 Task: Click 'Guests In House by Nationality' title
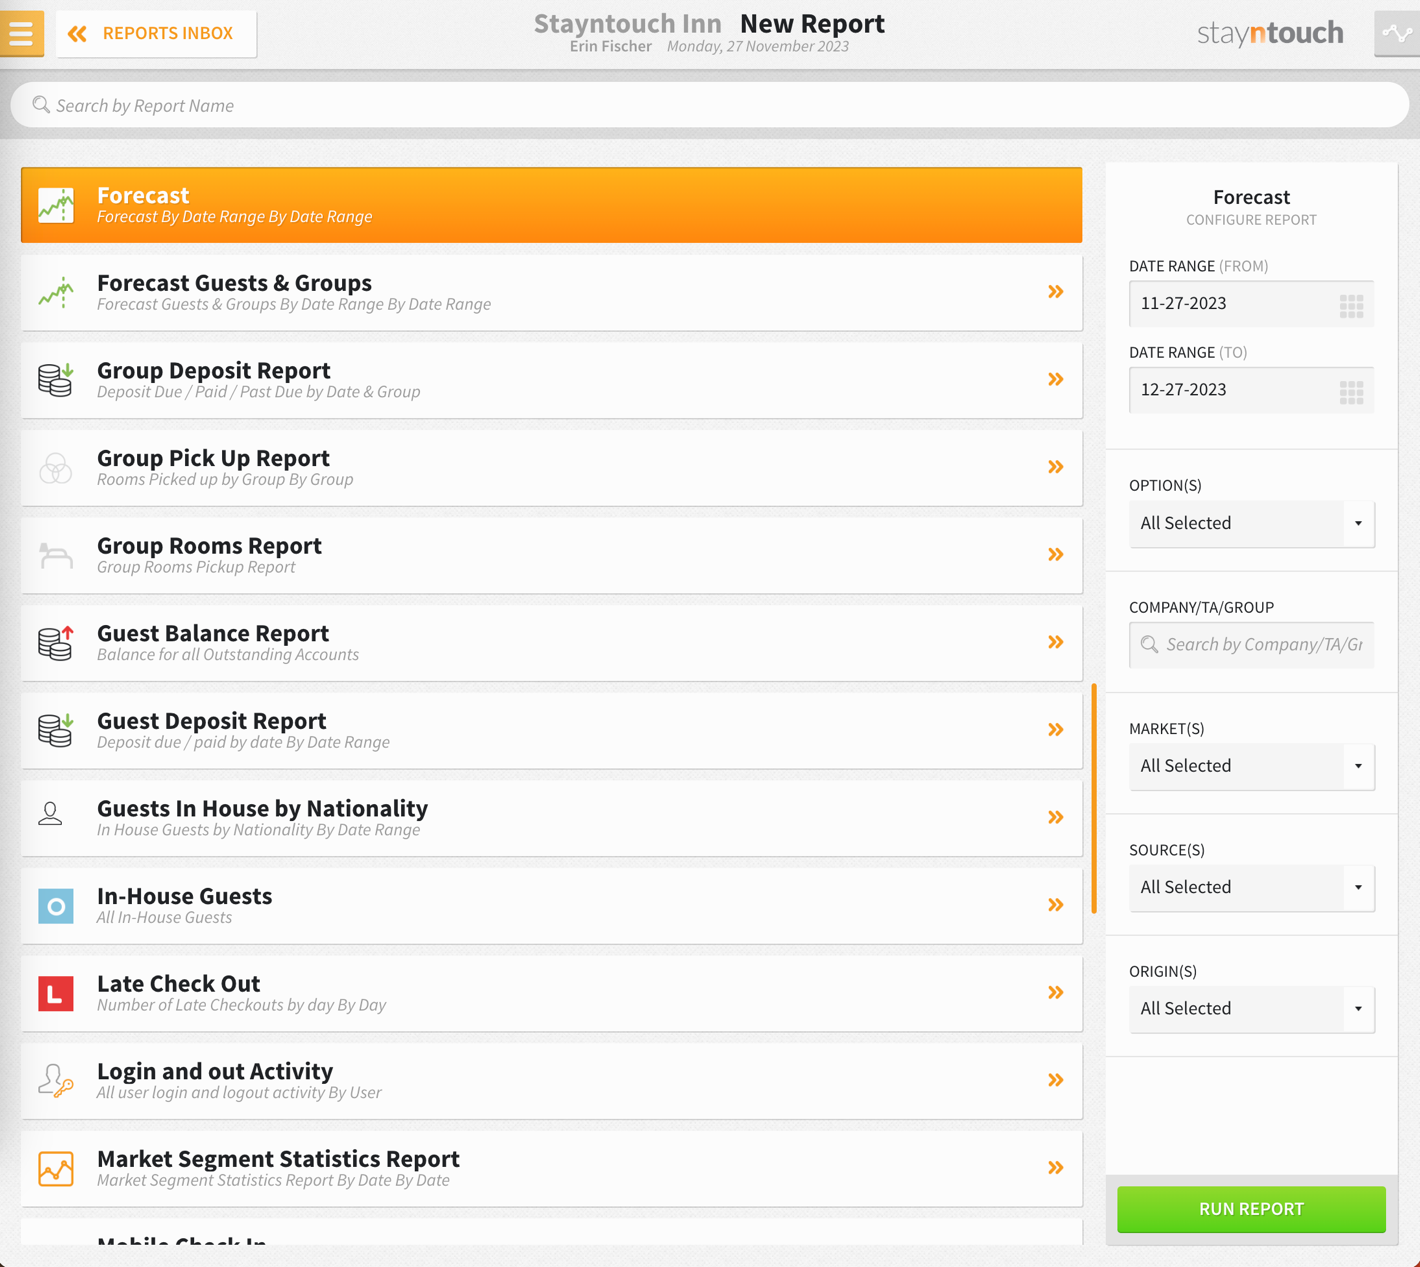coord(262,808)
